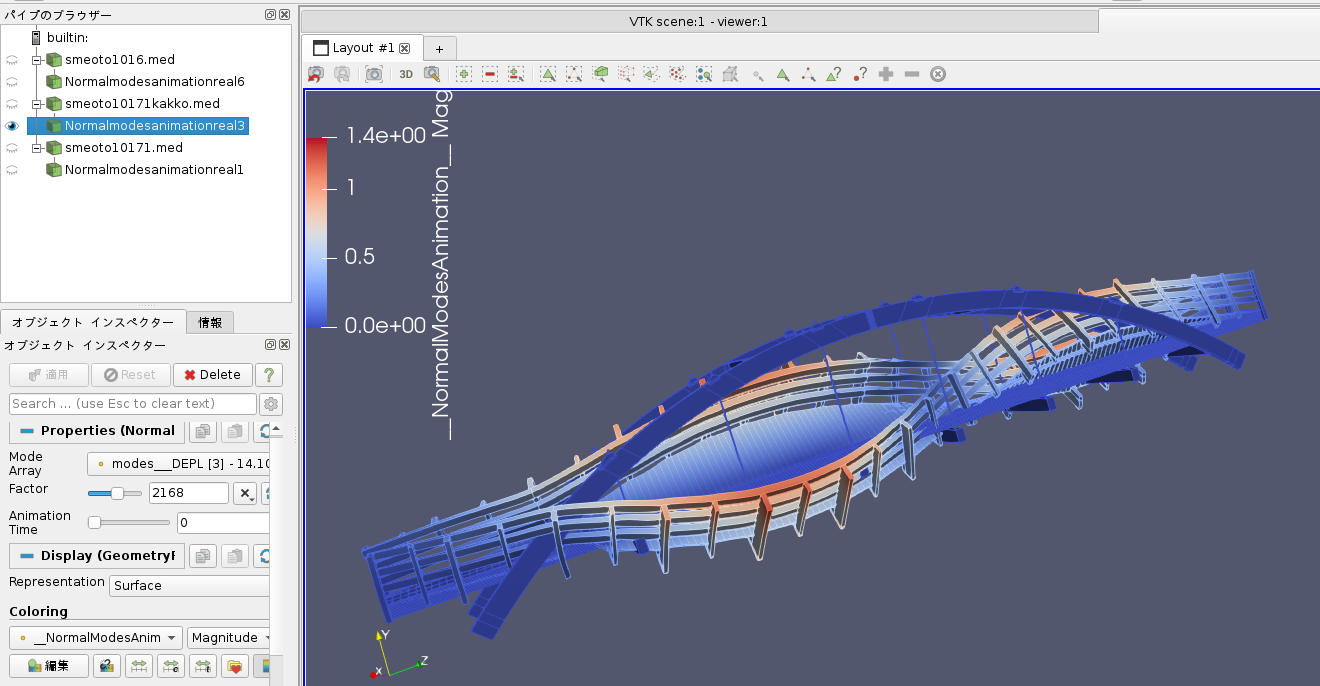
Task: Click the properties search input field
Action: point(132,404)
